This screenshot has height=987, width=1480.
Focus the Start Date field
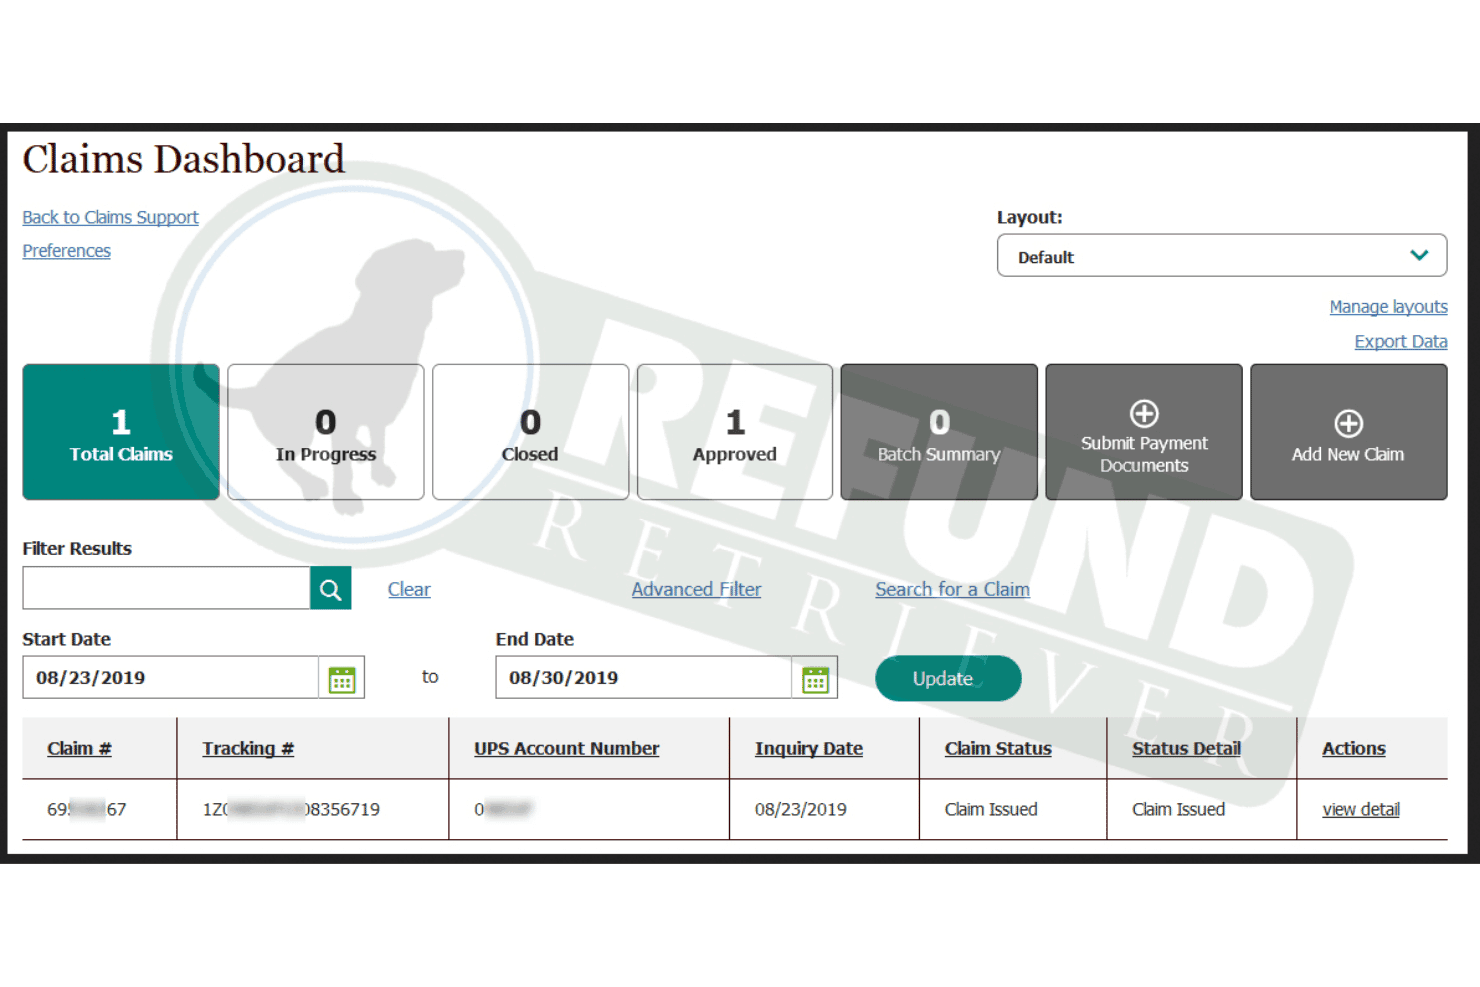click(x=171, y=678)
